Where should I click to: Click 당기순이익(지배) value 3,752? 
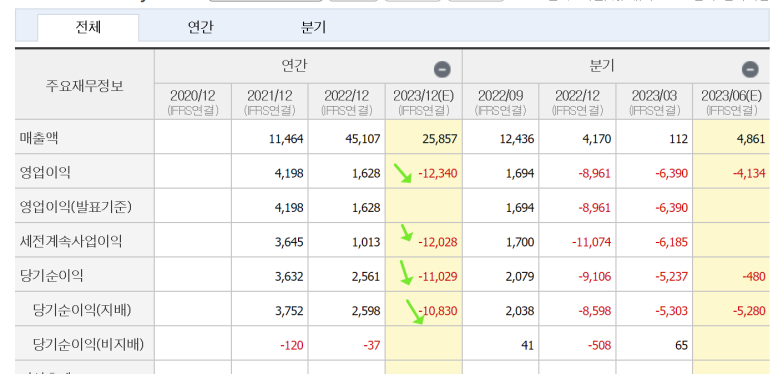tap(289, 311)
